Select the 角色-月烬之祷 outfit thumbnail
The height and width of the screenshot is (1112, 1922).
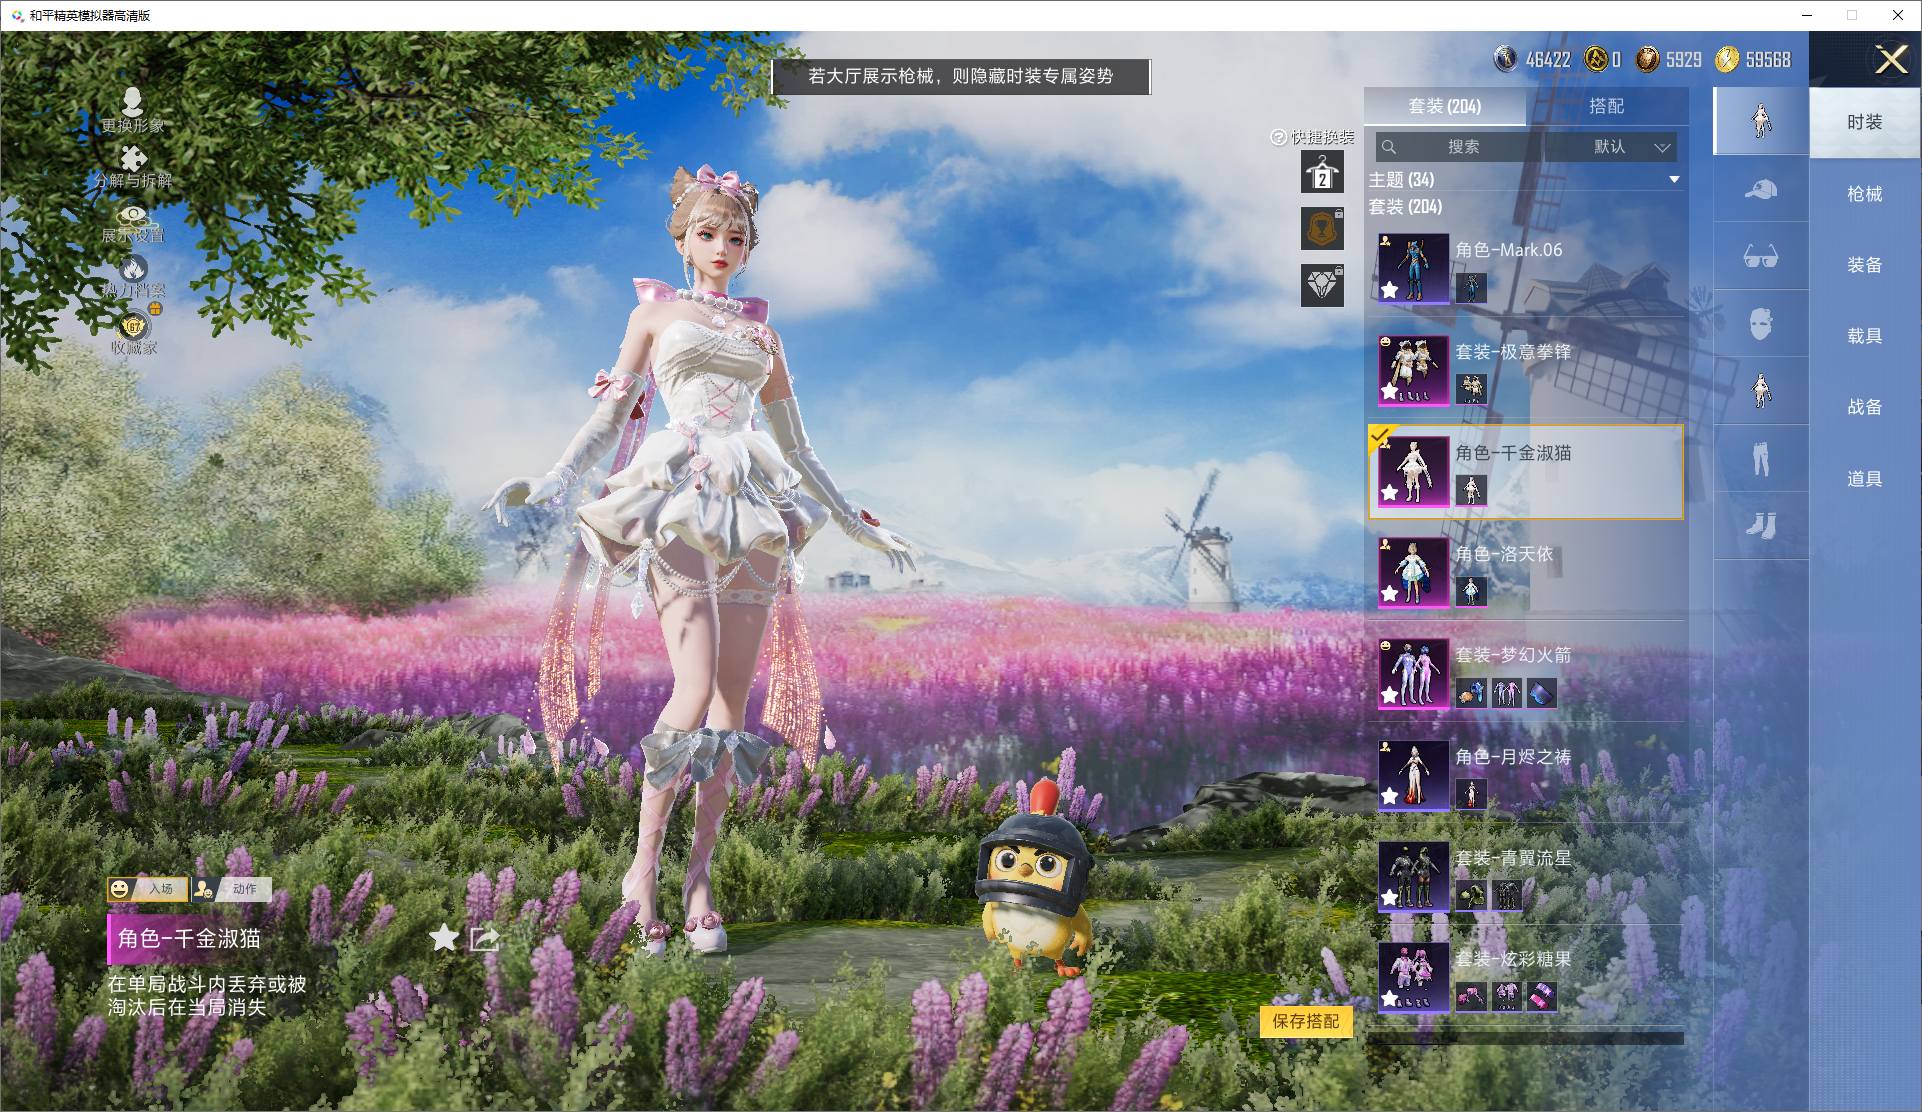1413,775
